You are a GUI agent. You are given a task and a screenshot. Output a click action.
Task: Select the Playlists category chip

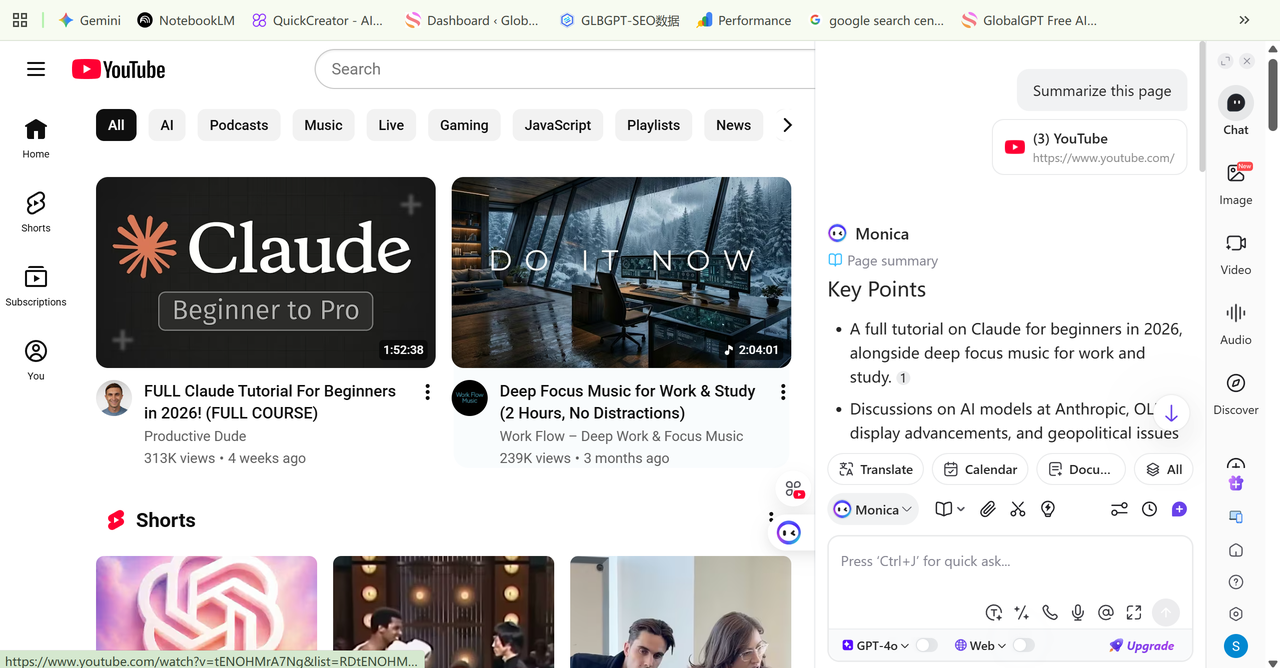tap(653, 125)
